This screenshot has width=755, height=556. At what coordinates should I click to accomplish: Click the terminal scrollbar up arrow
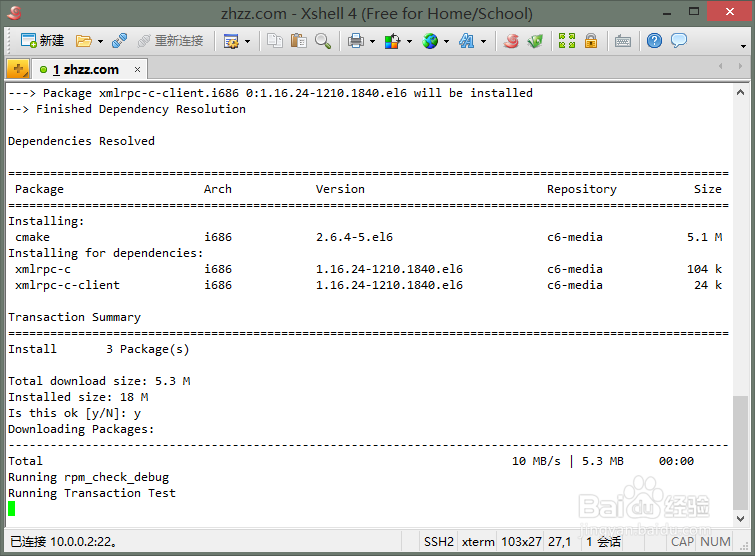pos(741,92)
